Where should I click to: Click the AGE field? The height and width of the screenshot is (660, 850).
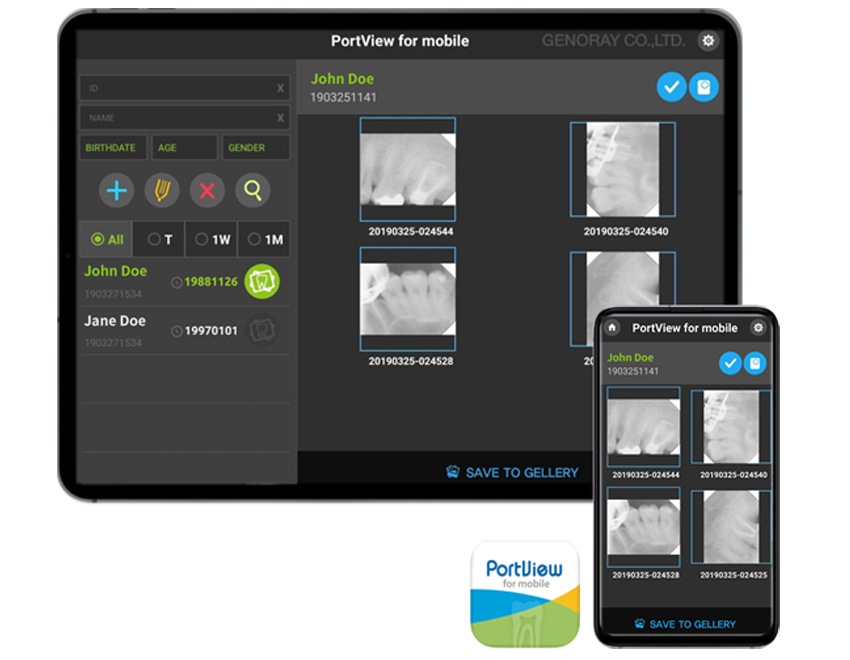point(184,147)
